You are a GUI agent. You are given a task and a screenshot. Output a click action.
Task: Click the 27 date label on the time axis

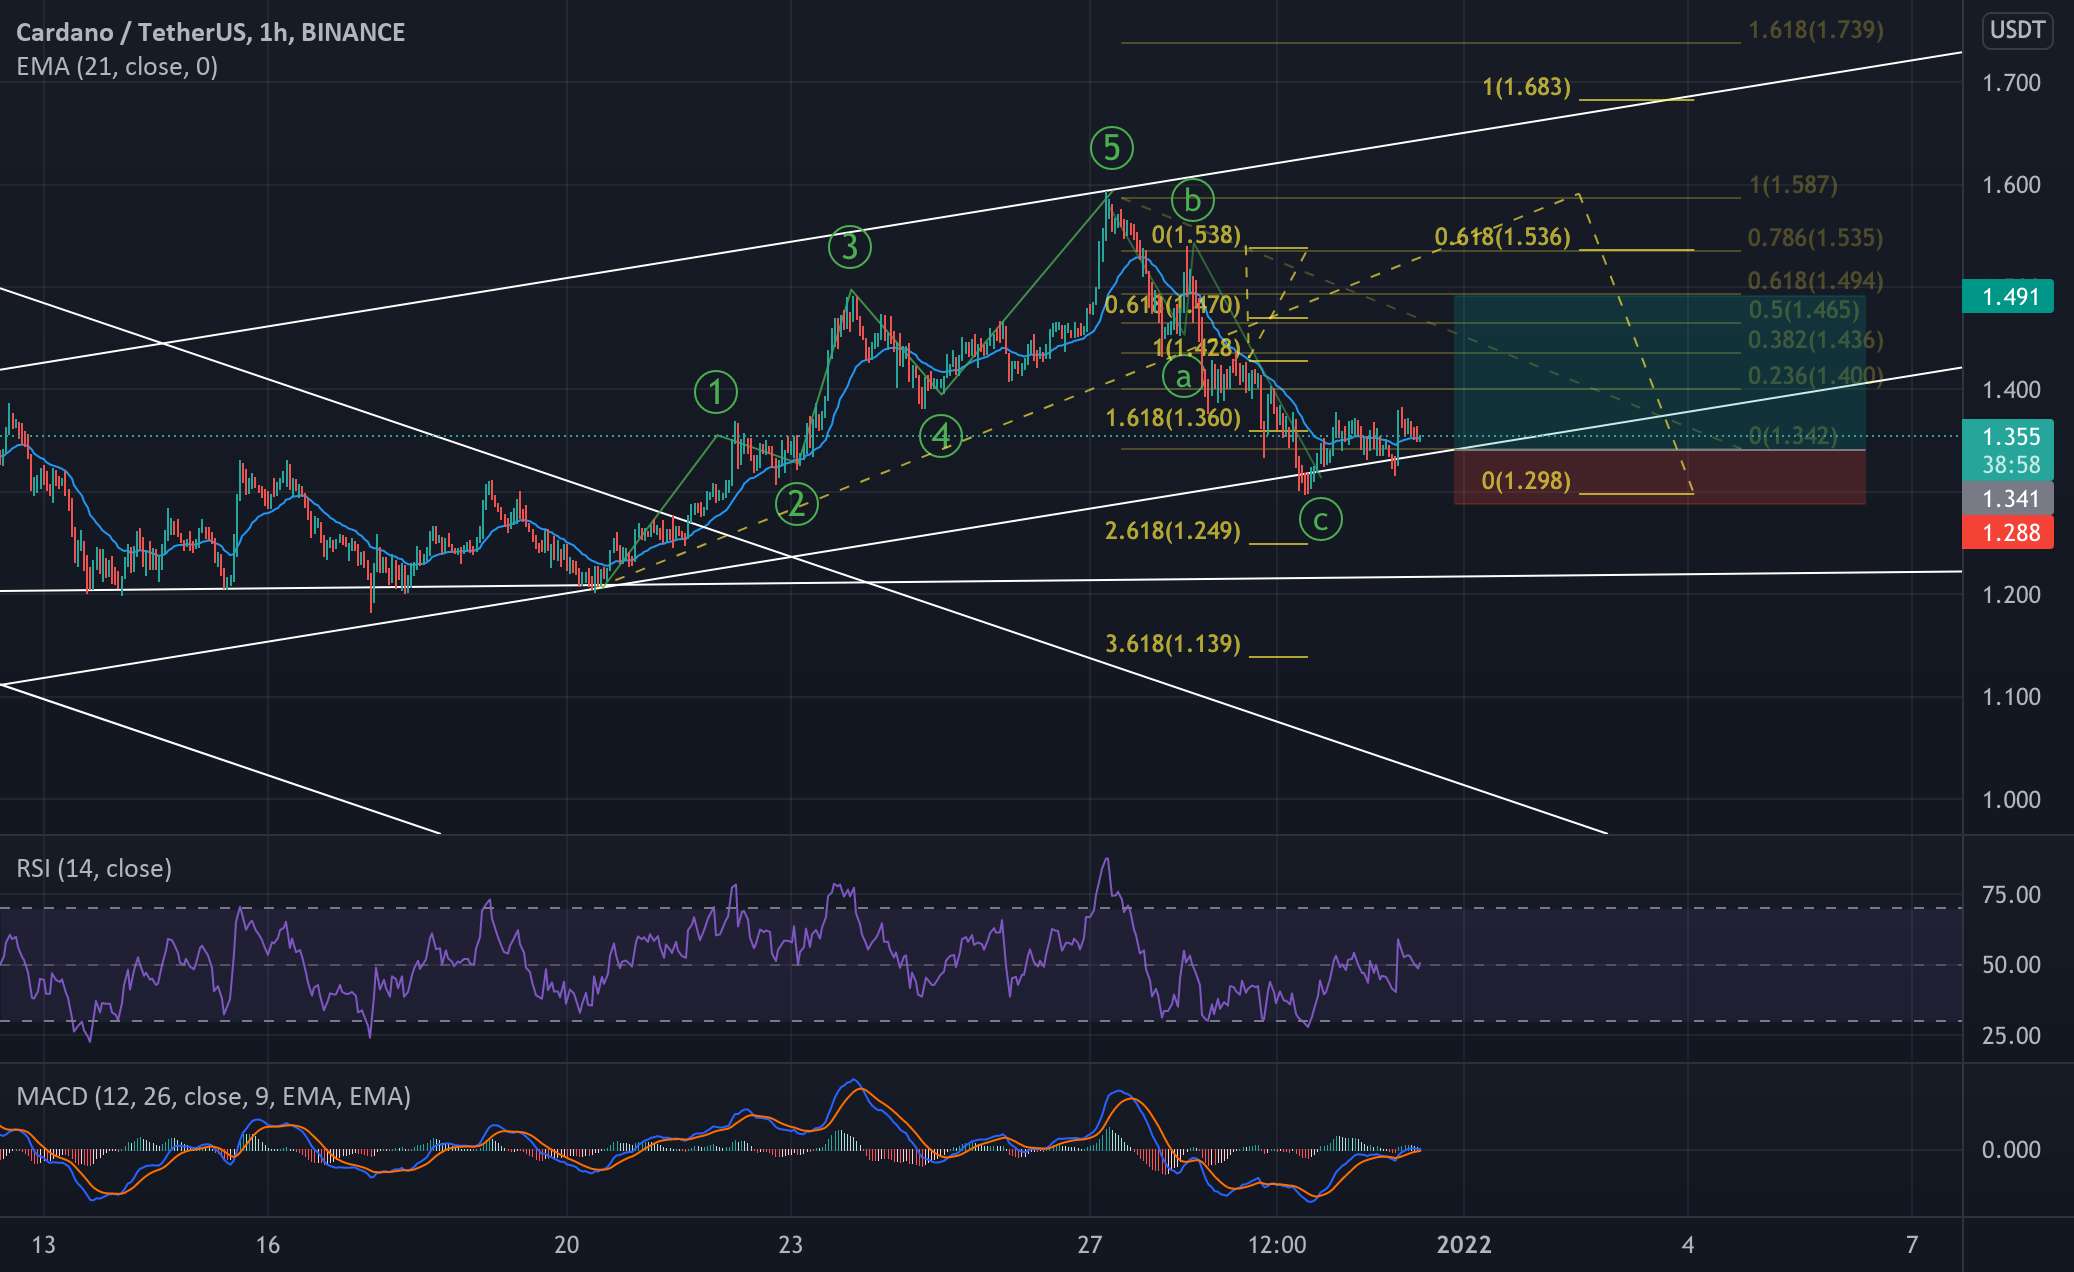coord(1090,1245)
